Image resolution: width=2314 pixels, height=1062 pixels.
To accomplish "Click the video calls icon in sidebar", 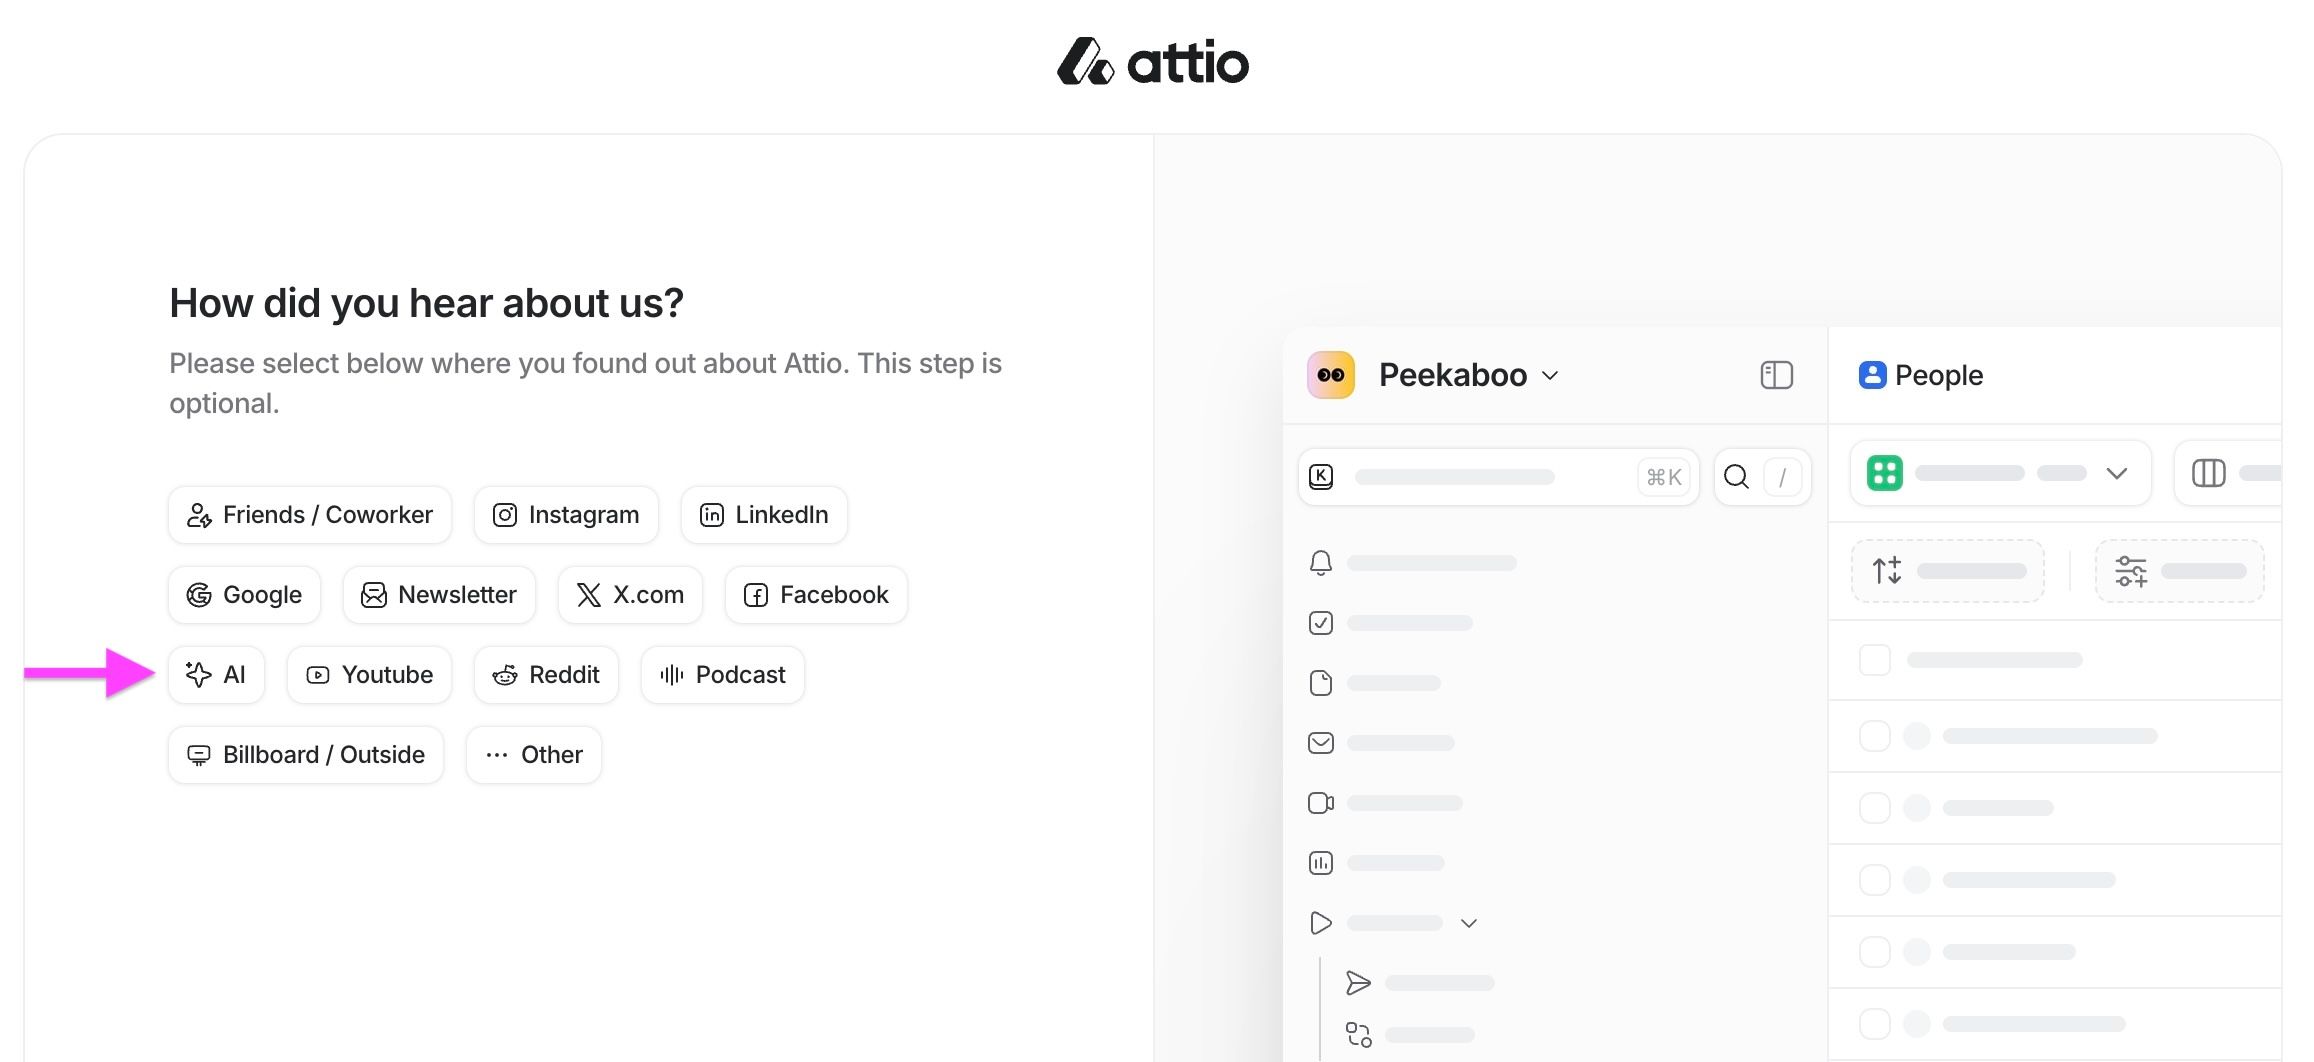I will 1321,802.
